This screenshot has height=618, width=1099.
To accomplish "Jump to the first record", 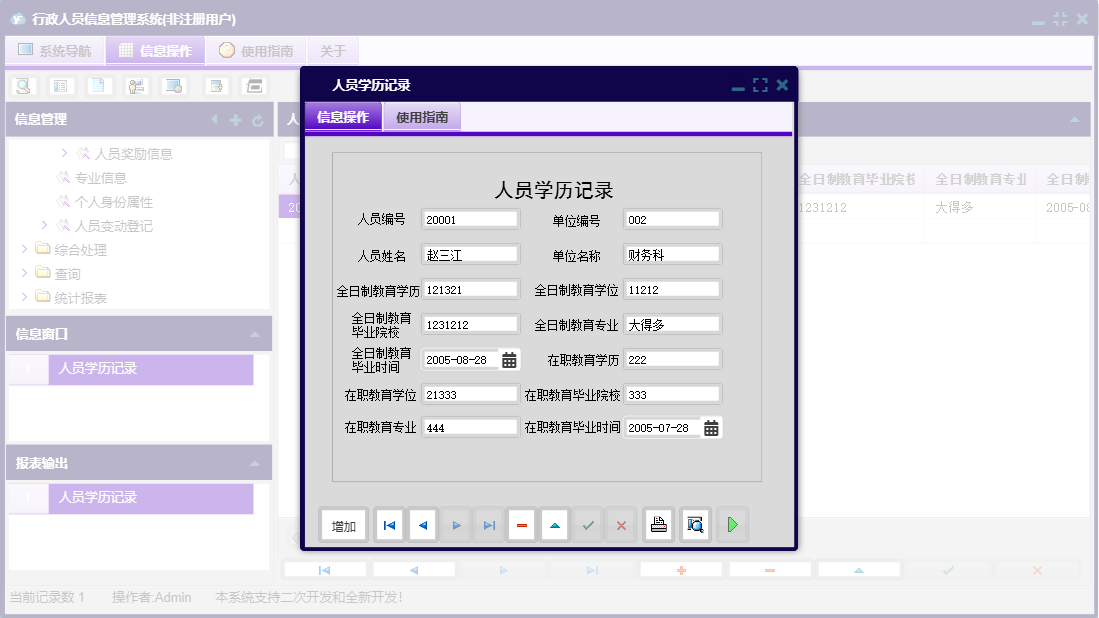I will coord(388,524).
